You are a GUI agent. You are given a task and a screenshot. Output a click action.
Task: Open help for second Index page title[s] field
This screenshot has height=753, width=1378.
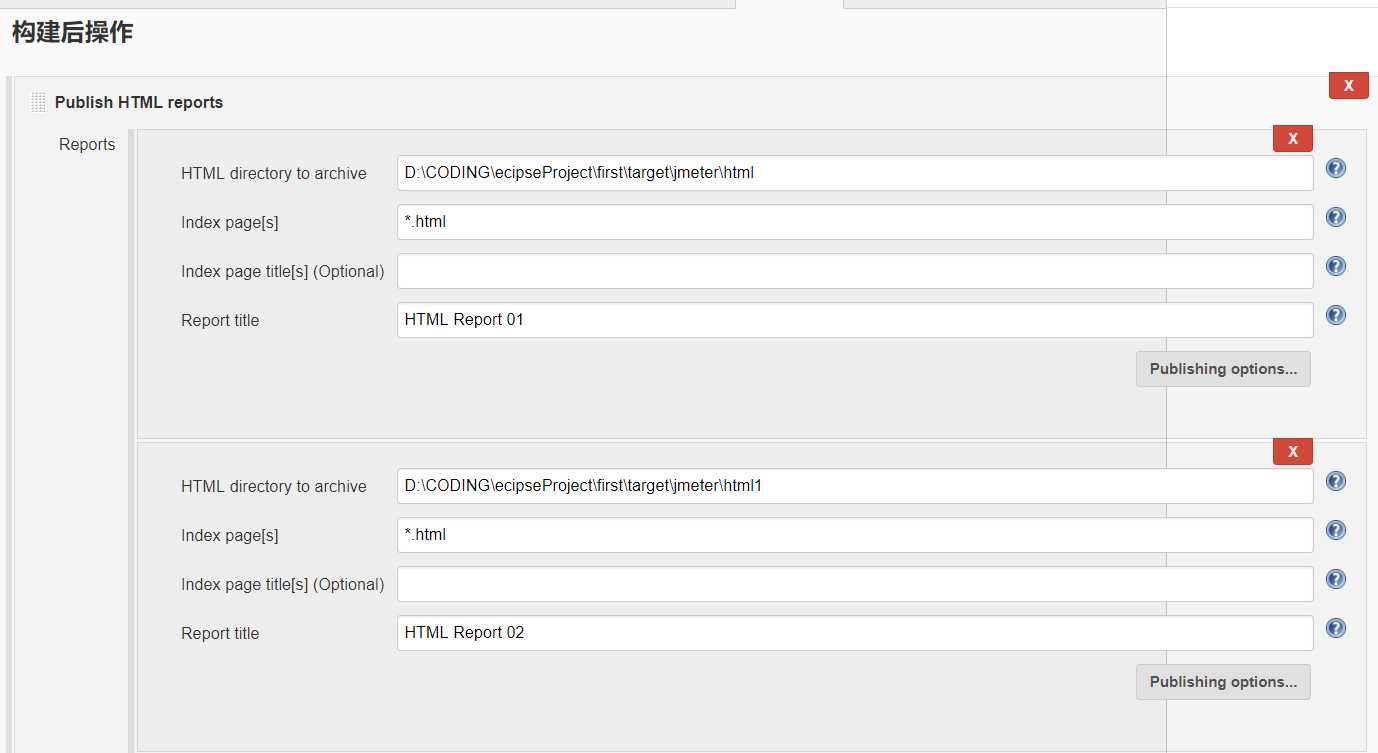click(x=1335, y=579)
